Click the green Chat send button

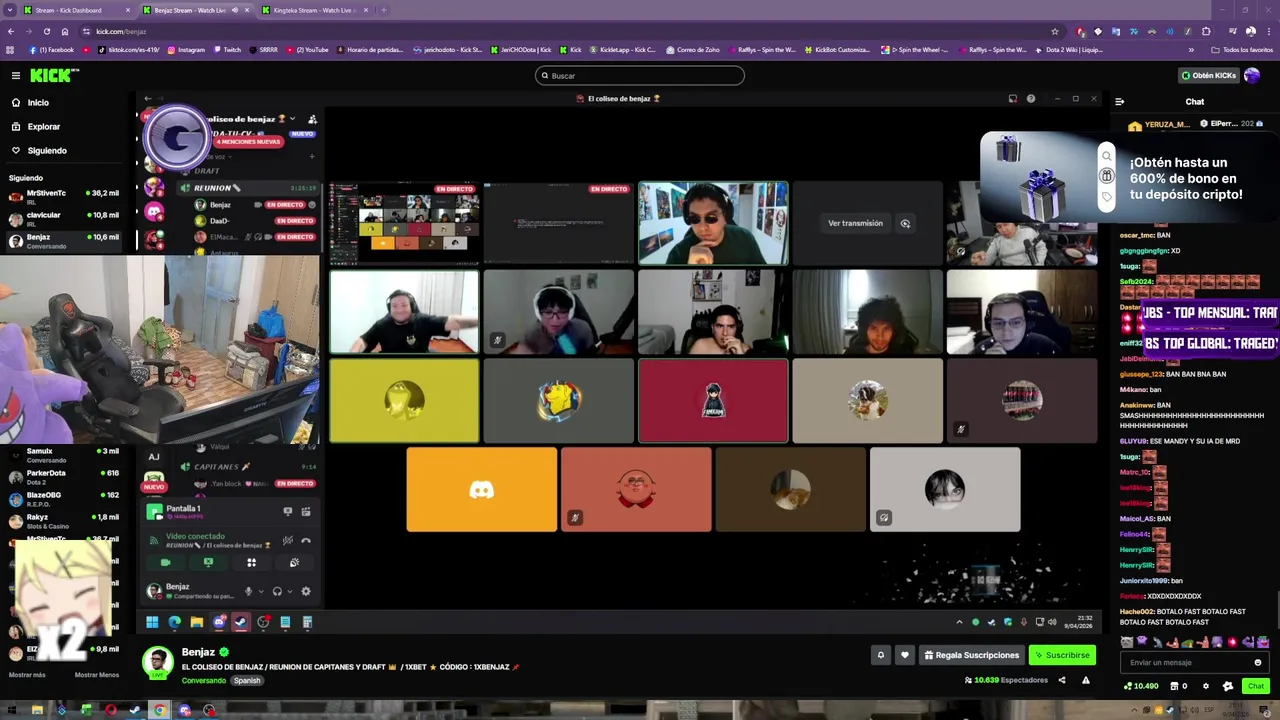point(1256,686)
